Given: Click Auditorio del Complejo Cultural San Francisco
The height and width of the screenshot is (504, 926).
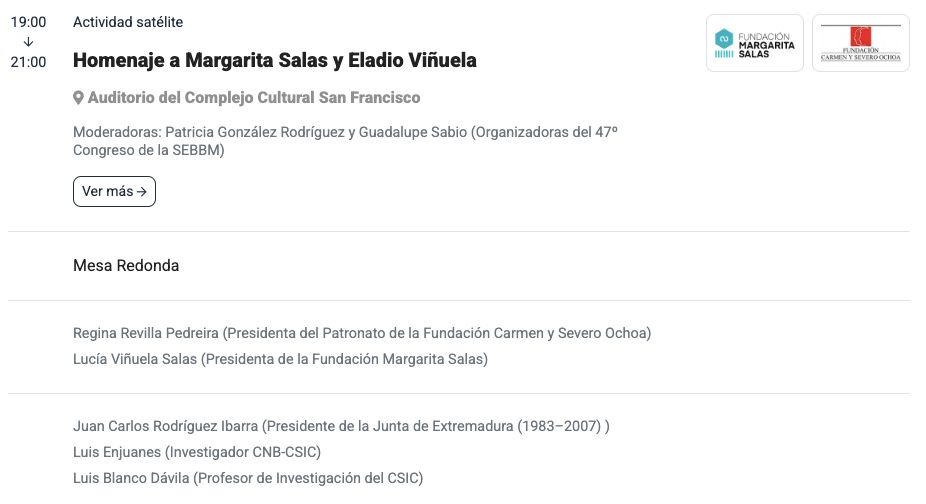Looking at the screenshot, I should [x=254, y=98].
